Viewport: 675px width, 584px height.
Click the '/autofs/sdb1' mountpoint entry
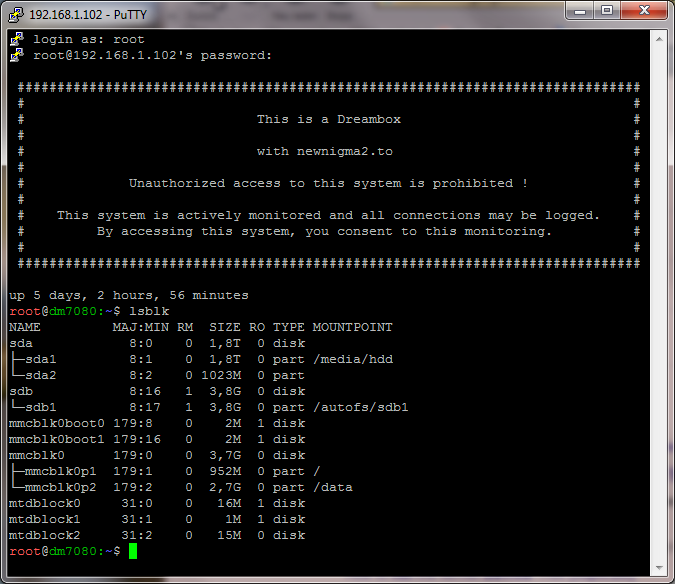click(x=360, y=407)
